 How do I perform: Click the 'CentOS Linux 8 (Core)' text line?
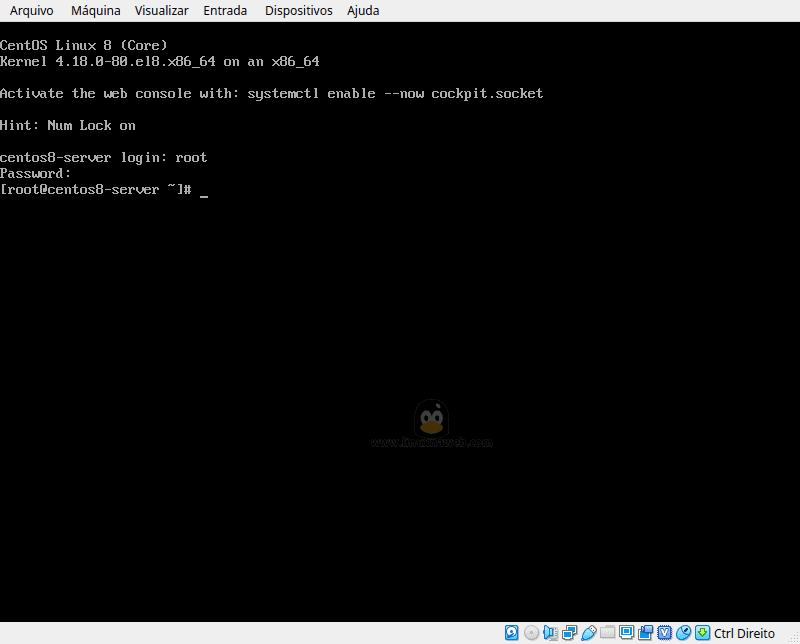(x=84, y=45)
